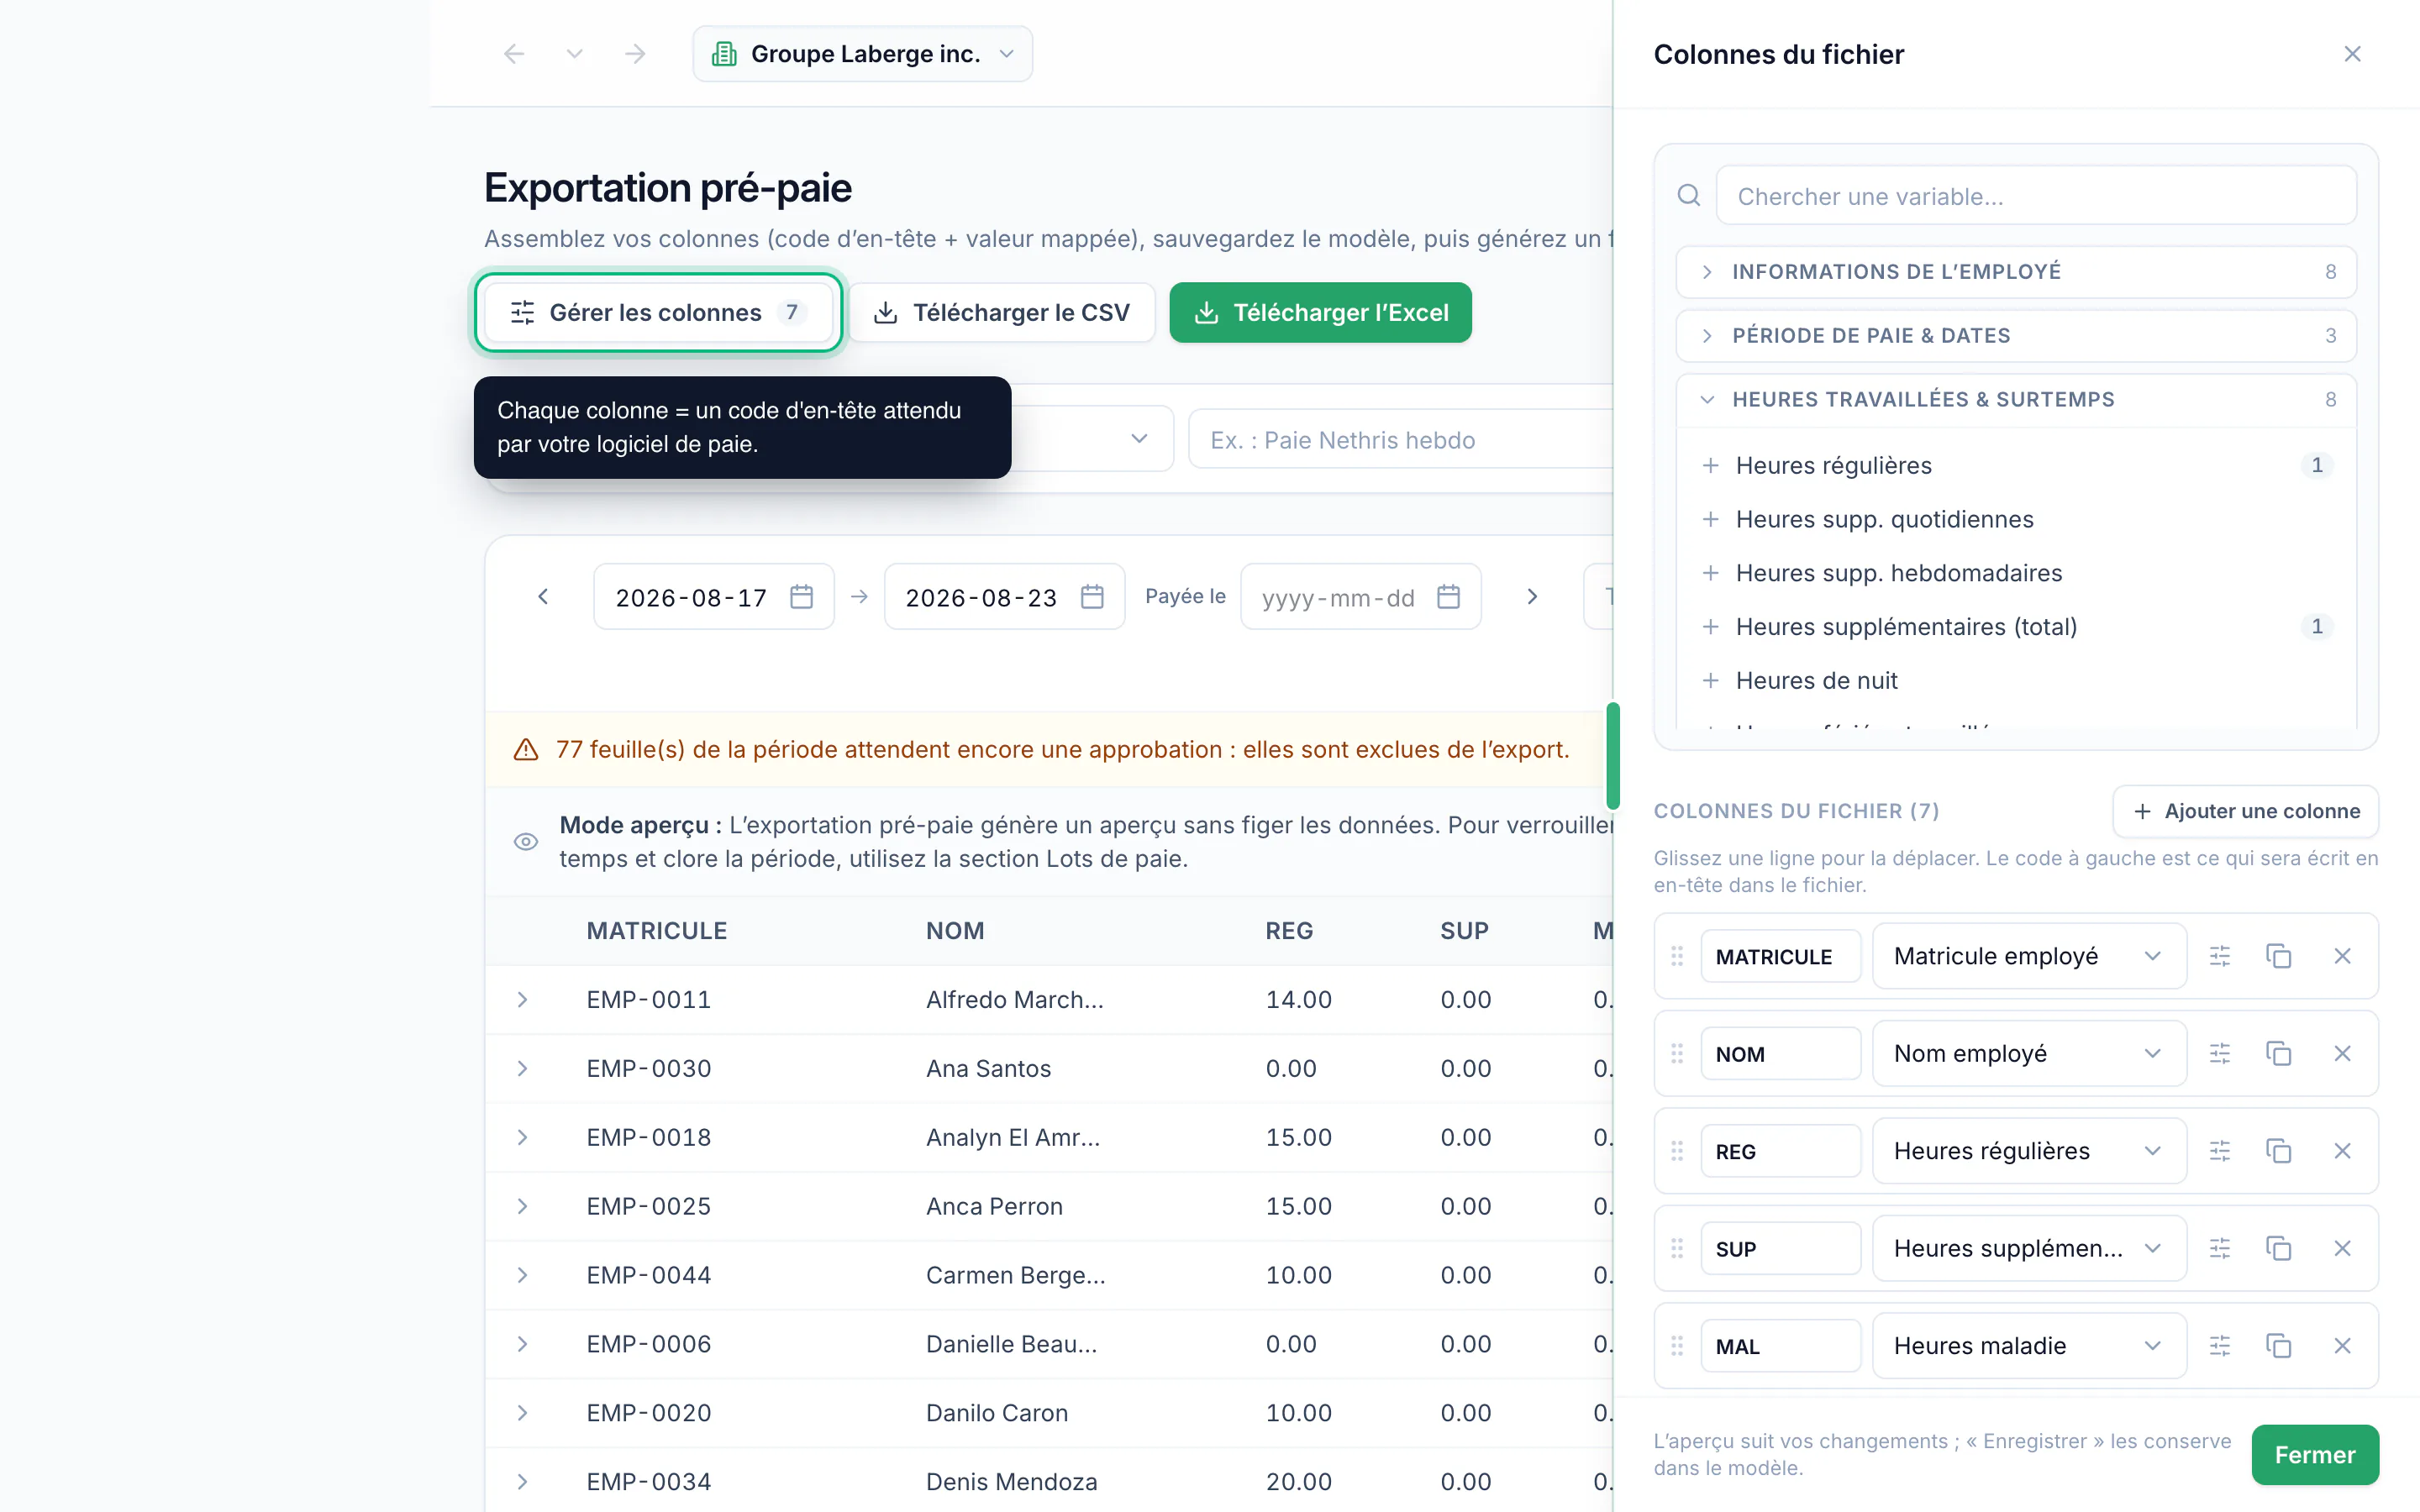Screen dimensions: 2420x1512
Task: Duplicate the MAL column
Action: click(x=2279, y=1346)
